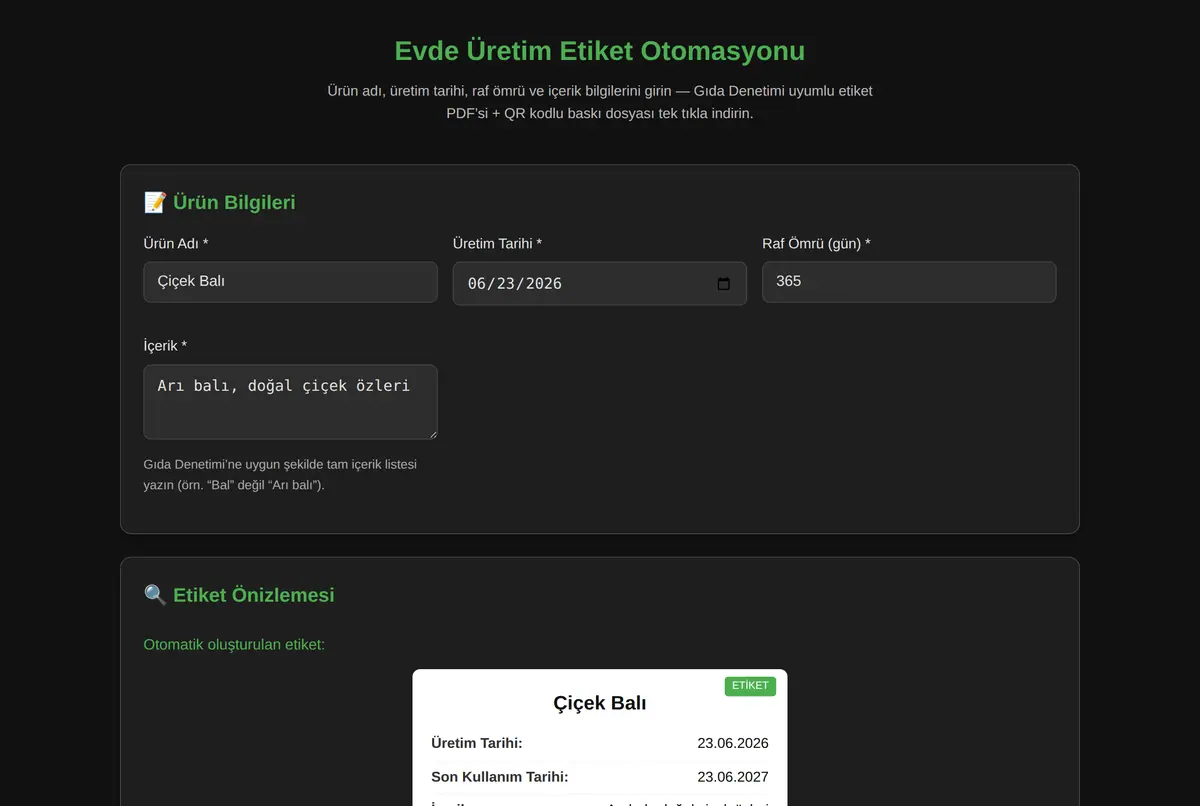Click the 'Çiçek Balı' title on label preview
Image resolution: width=1200 pixels, height=806 pixels.
[600, 703]
